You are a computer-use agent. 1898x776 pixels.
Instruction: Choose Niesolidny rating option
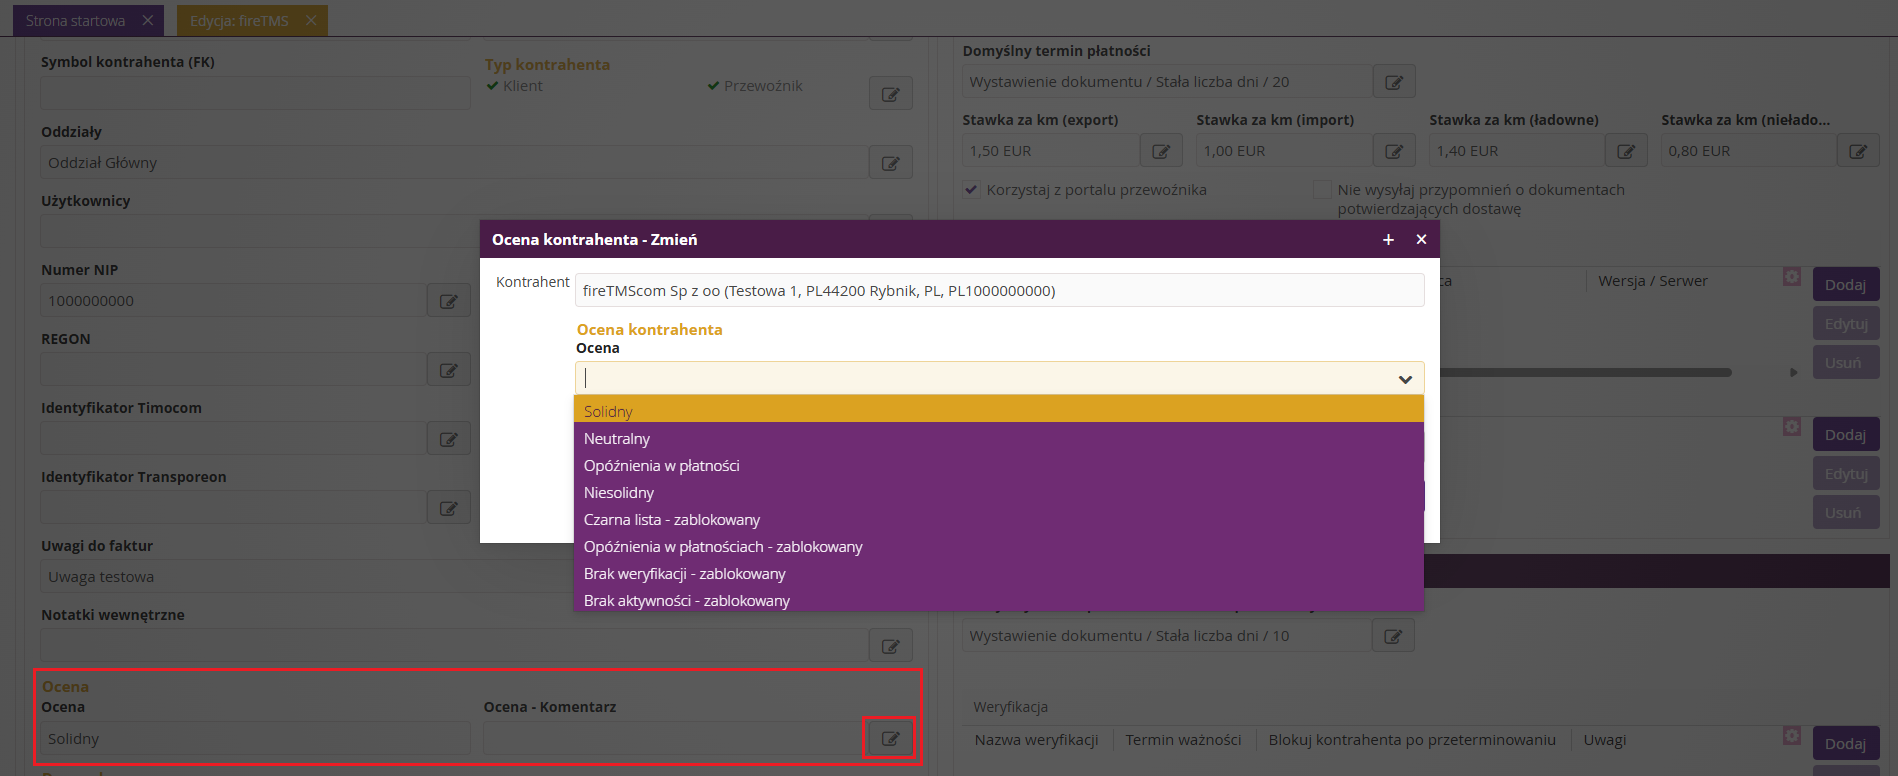click(998, 492)
